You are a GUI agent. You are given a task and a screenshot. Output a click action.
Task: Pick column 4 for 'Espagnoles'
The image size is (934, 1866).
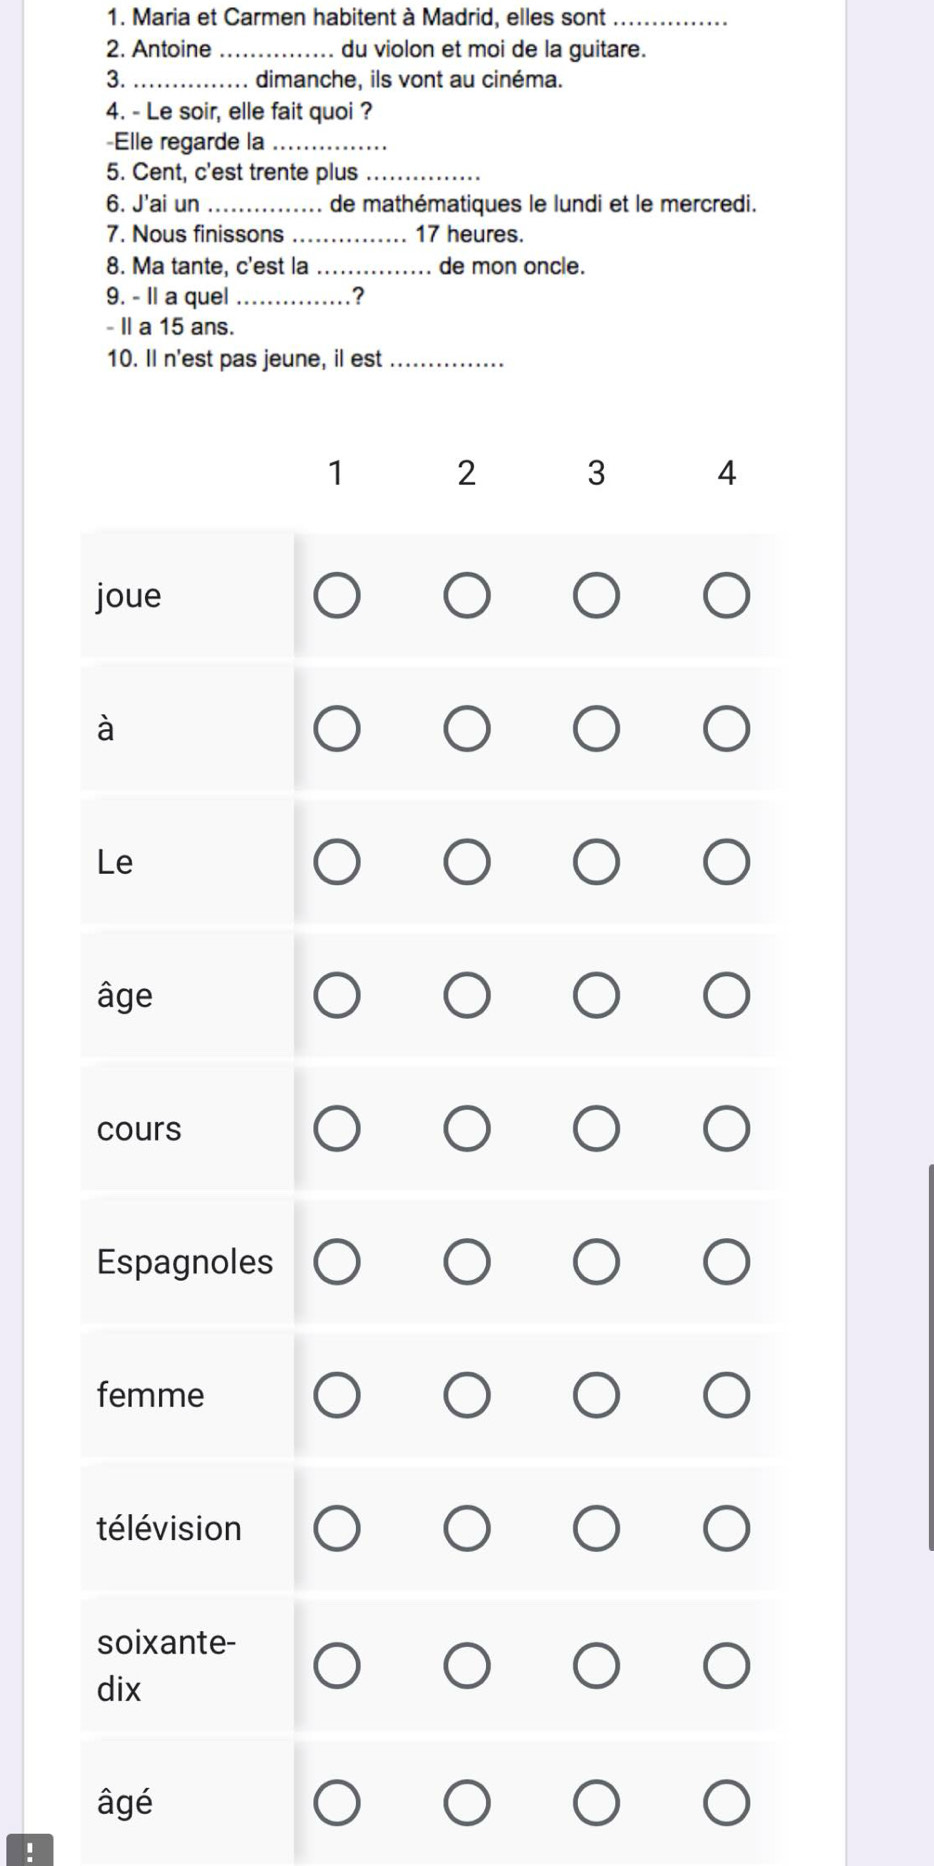[x=727, y=1262]
